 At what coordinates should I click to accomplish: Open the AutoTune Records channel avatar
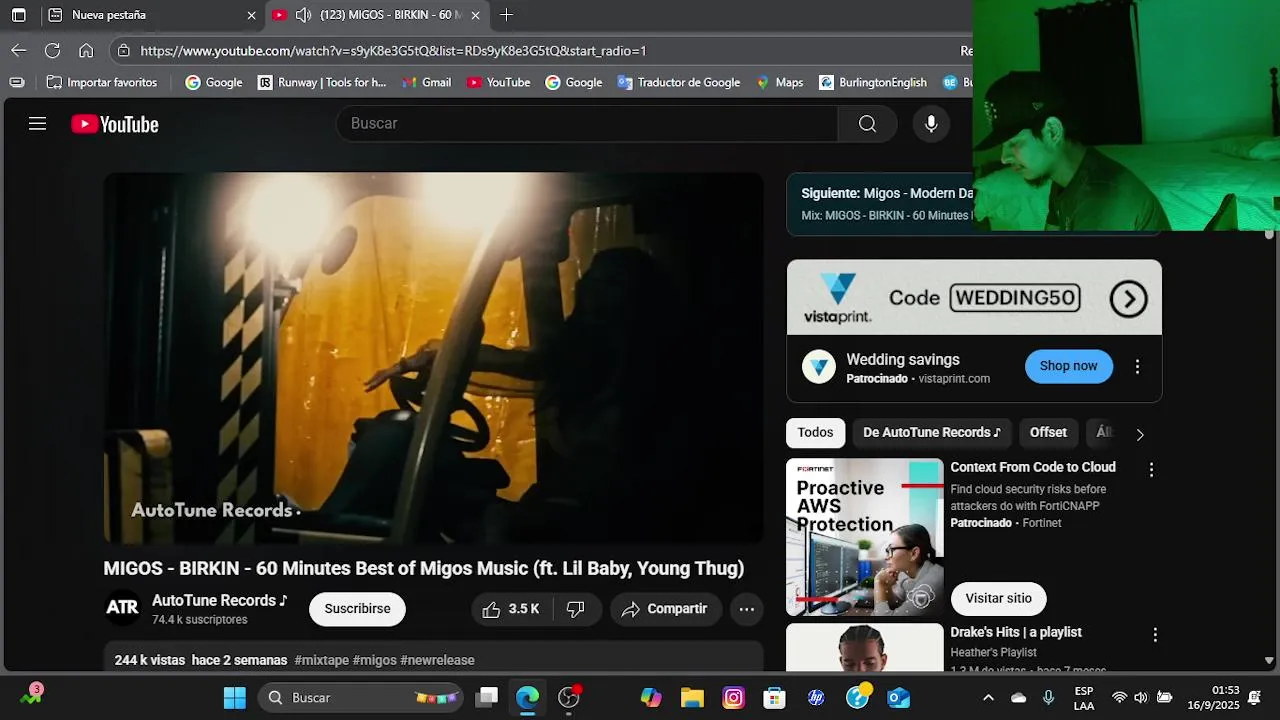122,608
